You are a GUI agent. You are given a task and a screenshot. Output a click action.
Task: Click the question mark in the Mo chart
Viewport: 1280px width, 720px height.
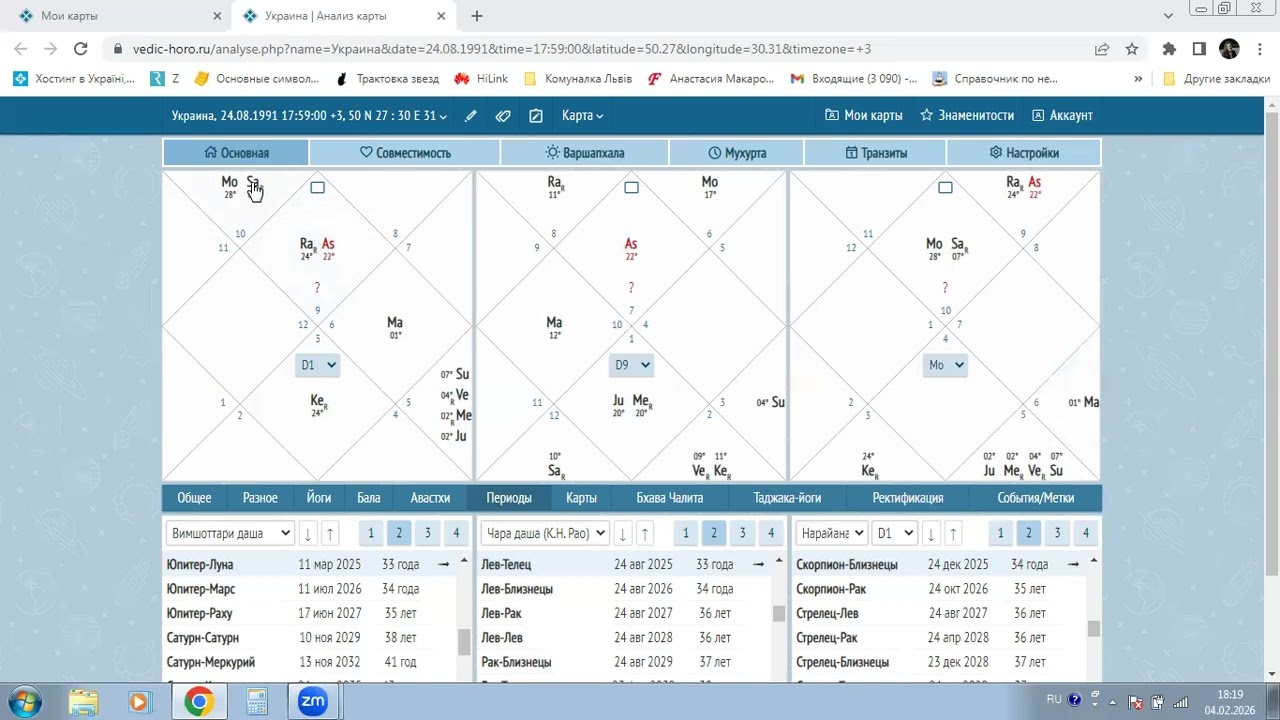click(x=945, y=288)
